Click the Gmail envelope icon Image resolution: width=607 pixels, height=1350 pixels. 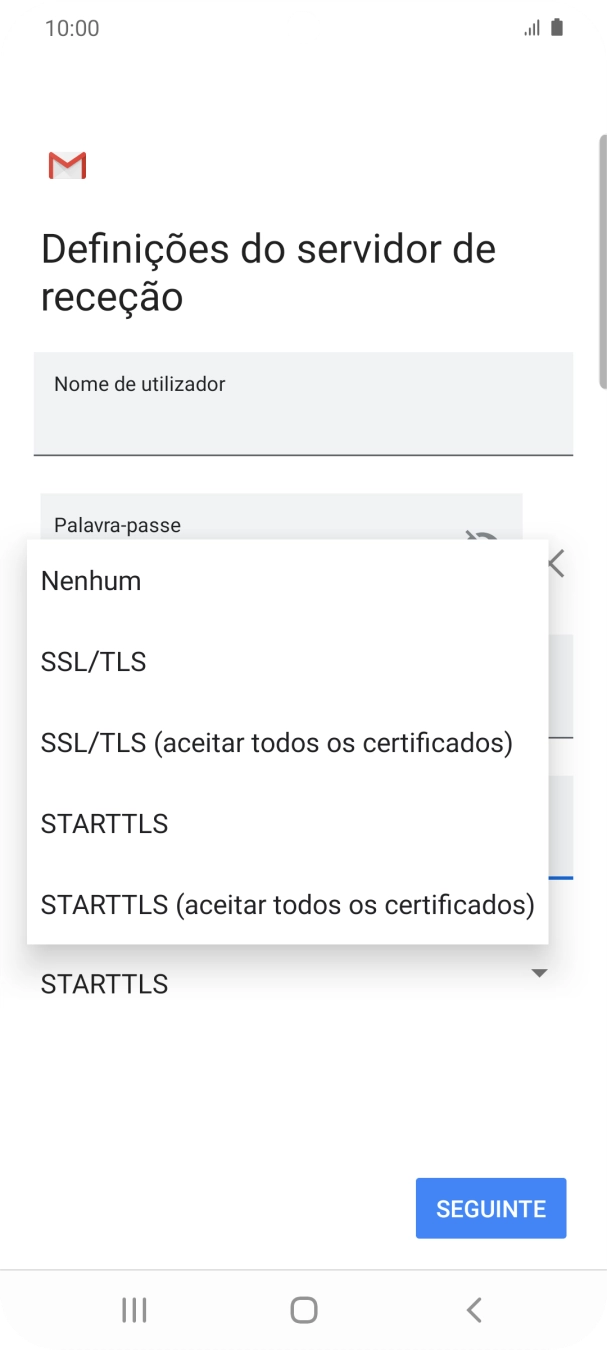point(67,164)
